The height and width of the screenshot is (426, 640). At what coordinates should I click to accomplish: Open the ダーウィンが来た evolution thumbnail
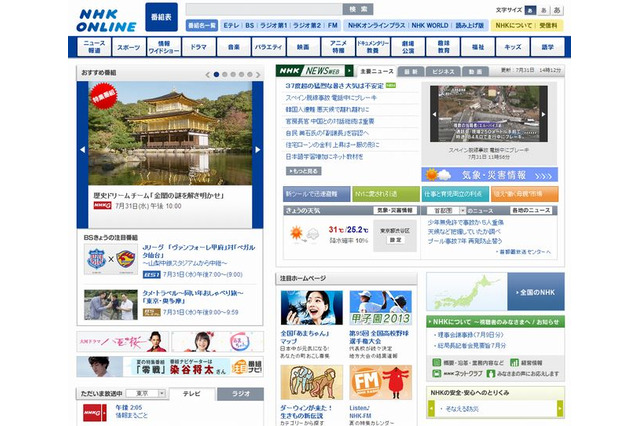[311, 382]
